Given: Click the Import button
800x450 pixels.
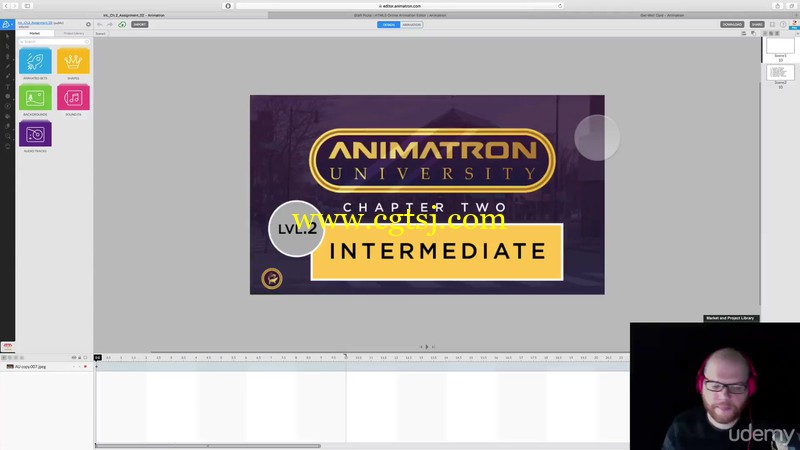Looking at the screenshot, I should (x=140, y=24).
